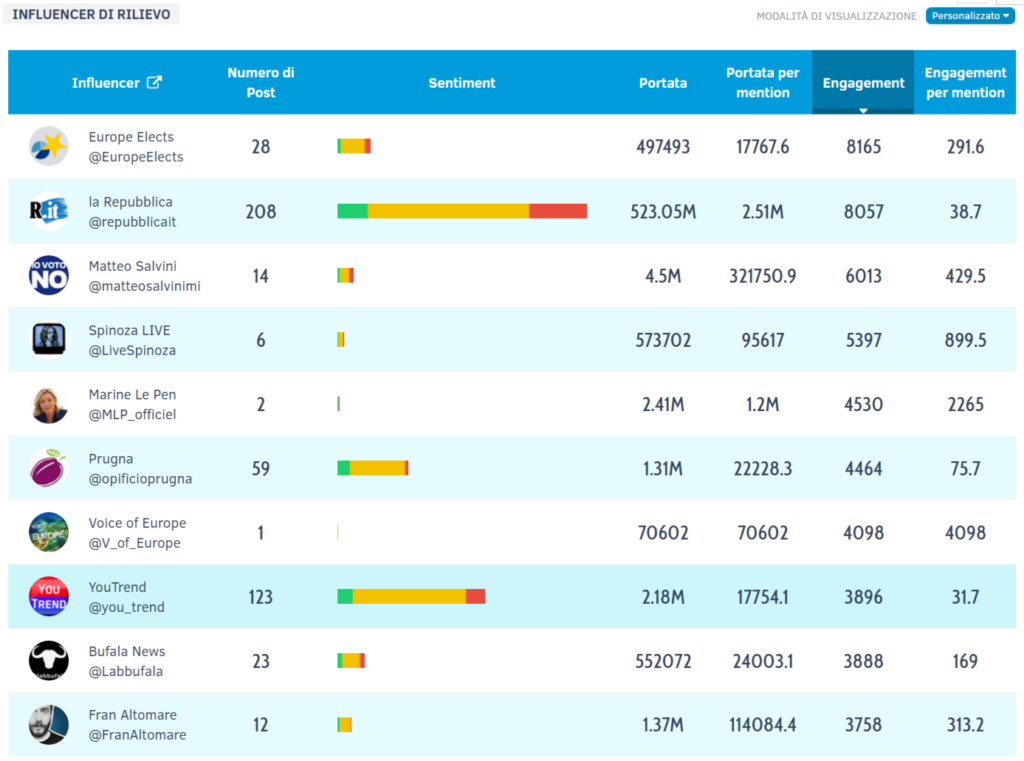Sort by Numero di Post column
Image resolution: width=1024 pixels, height=761 pixels.
click(x=261, y=83)
